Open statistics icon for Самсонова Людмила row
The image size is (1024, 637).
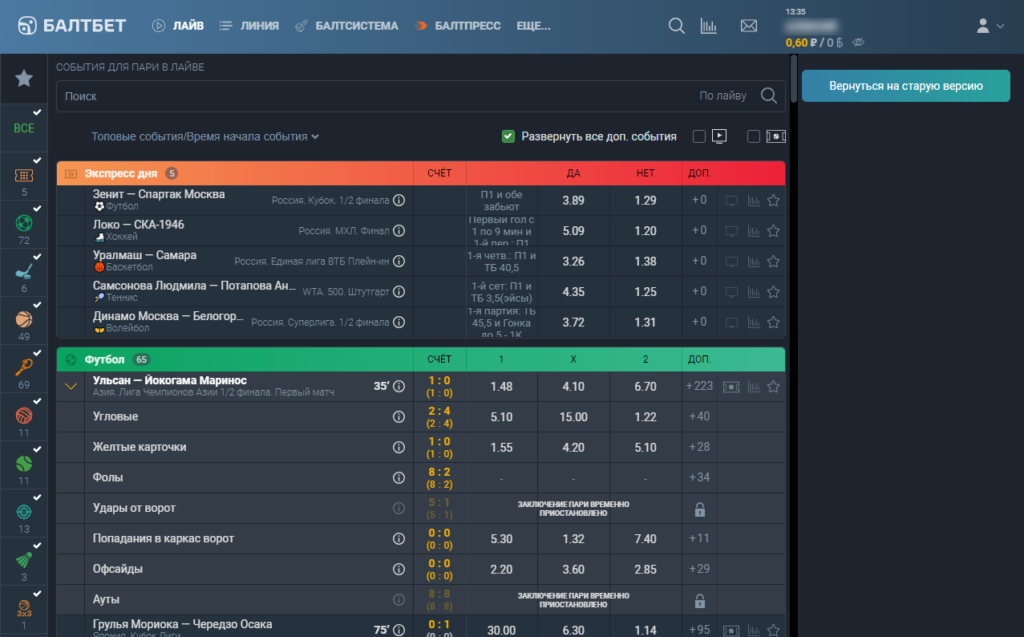coord(754,292)
